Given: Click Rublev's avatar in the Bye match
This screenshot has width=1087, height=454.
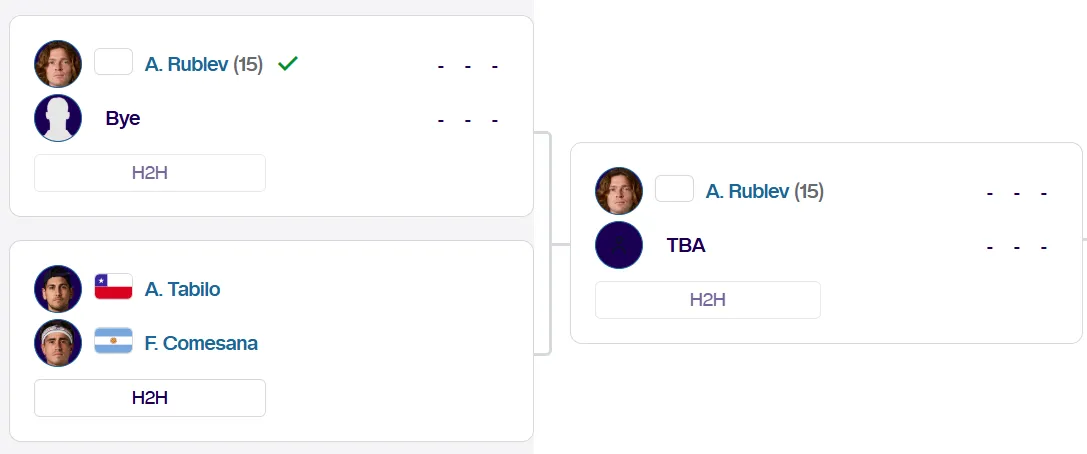Looking at the screenshot, I should click(x=58, y=64).
